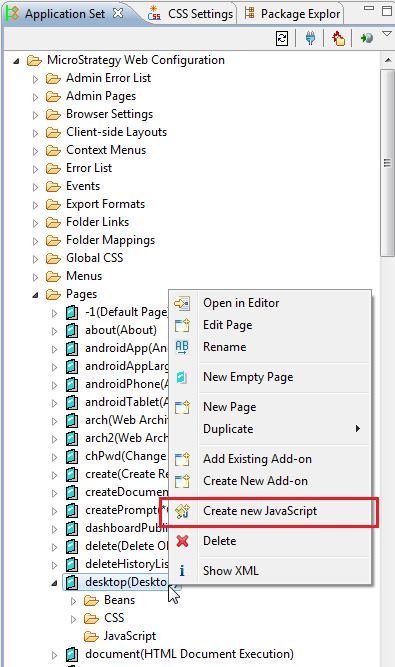Collapse the Pages folder
Viewport: 395px width, 667px height.
click(x=35, y=295)
